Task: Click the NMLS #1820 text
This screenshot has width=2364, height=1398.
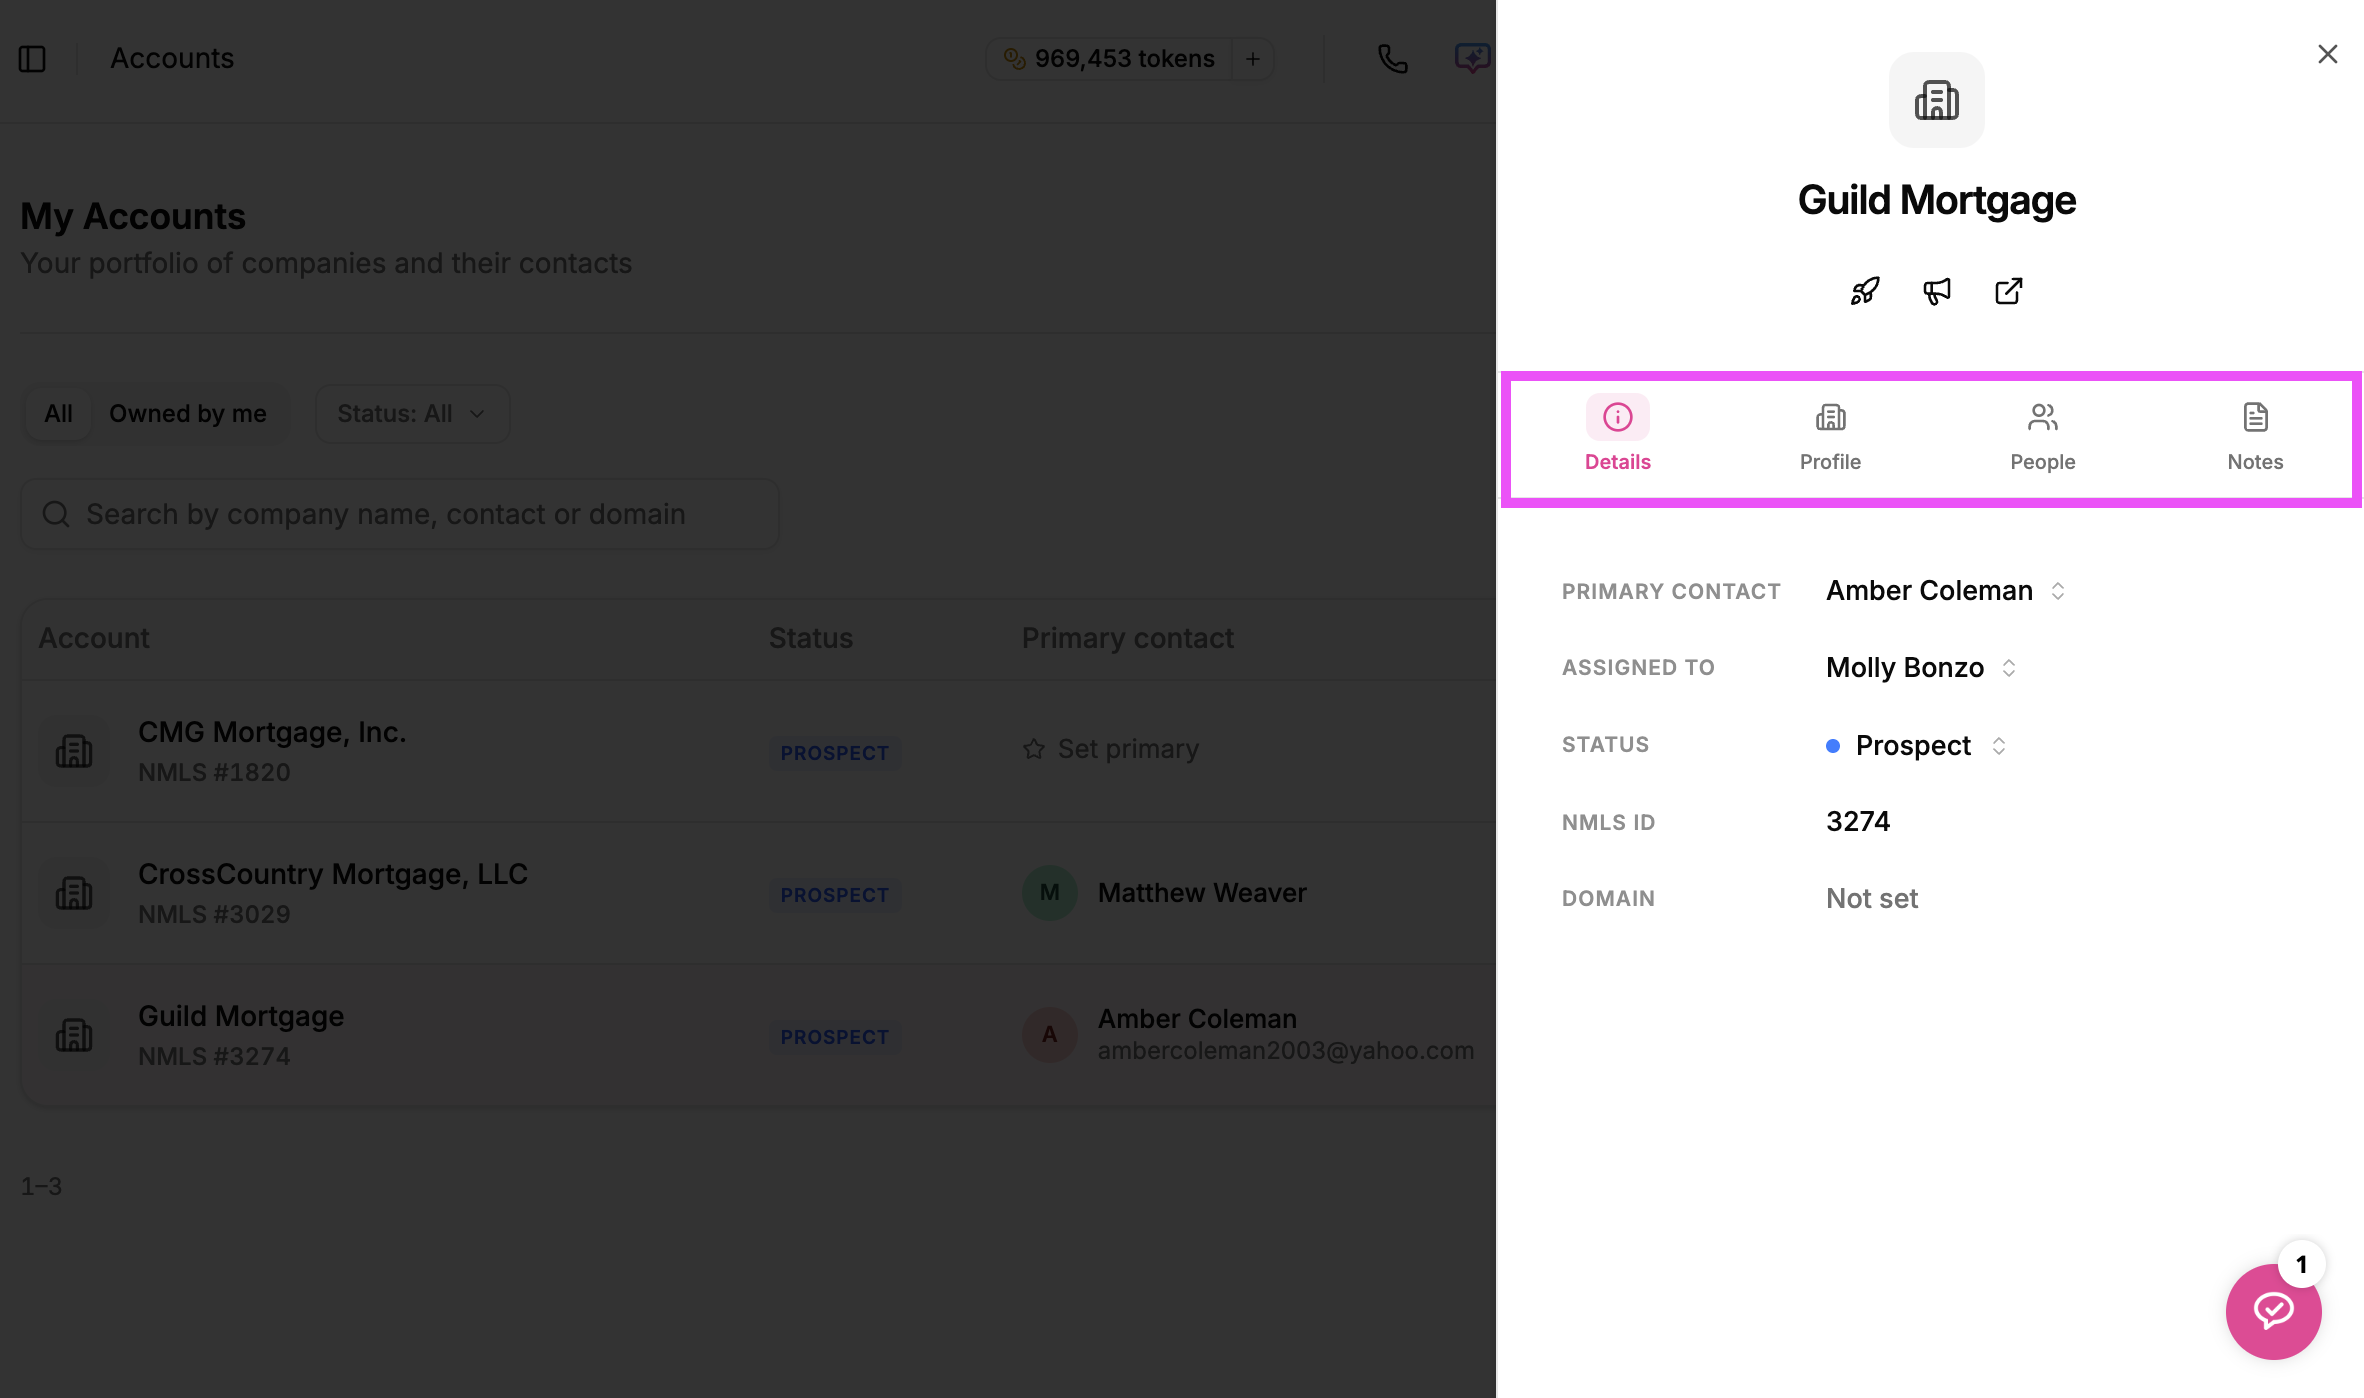Action: [214, 773]
